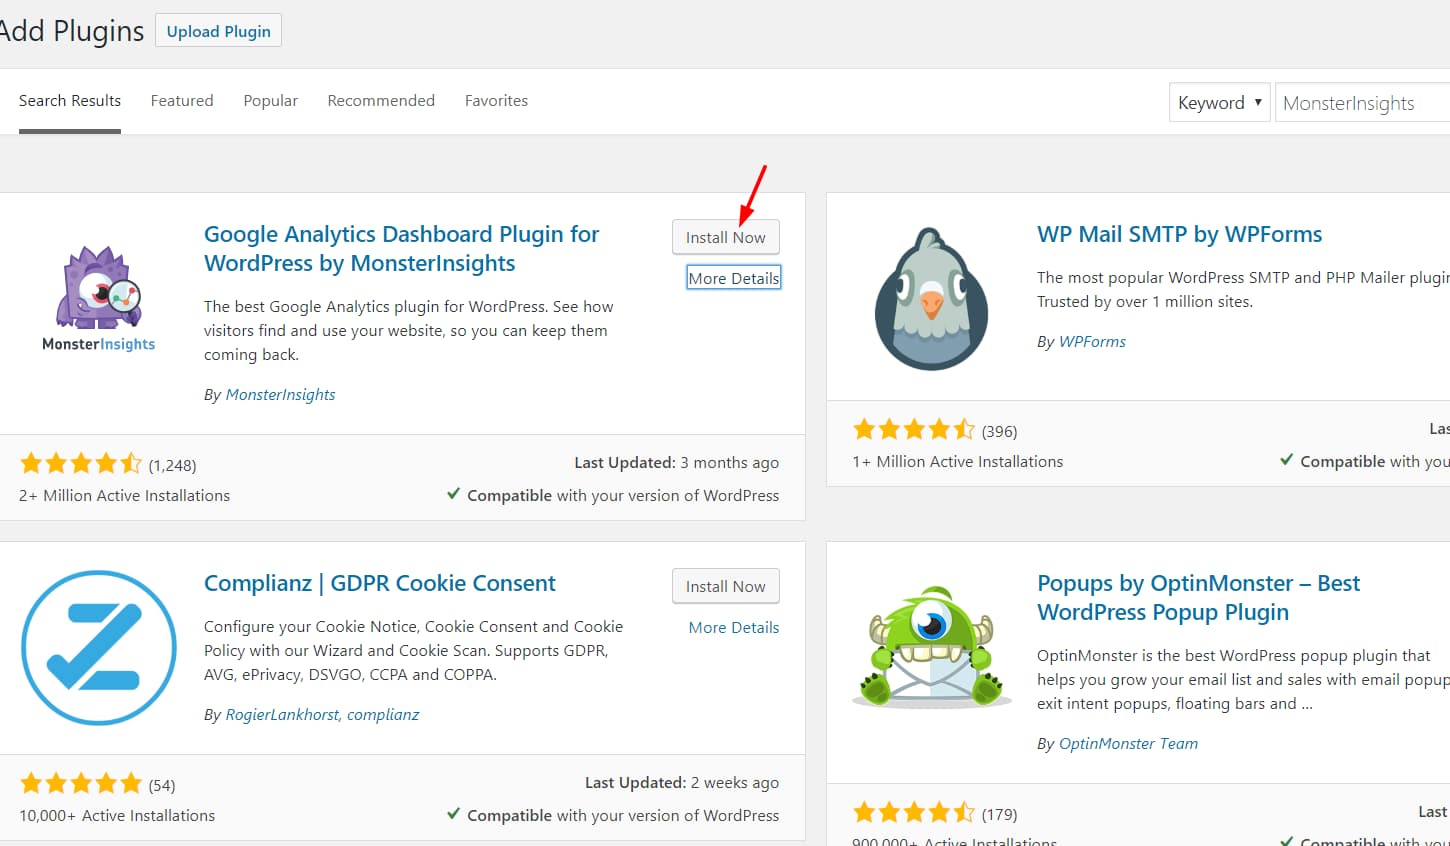Image resolution: width=1450 pixels, height=846 pixels.
Task: Click the Complianz blue checkmark logo
Action: tap(98, 647)
